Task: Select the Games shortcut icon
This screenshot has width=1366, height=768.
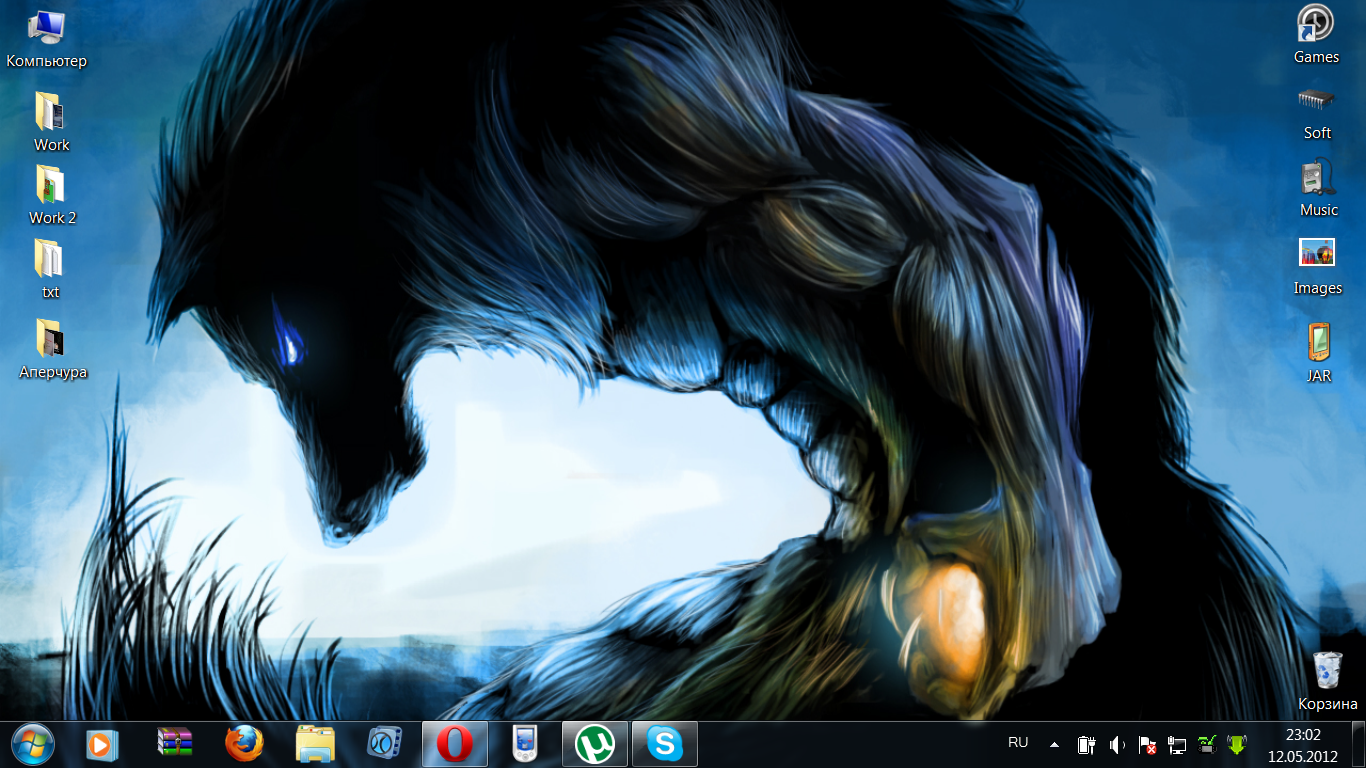Action: [x=1316, y=35]
